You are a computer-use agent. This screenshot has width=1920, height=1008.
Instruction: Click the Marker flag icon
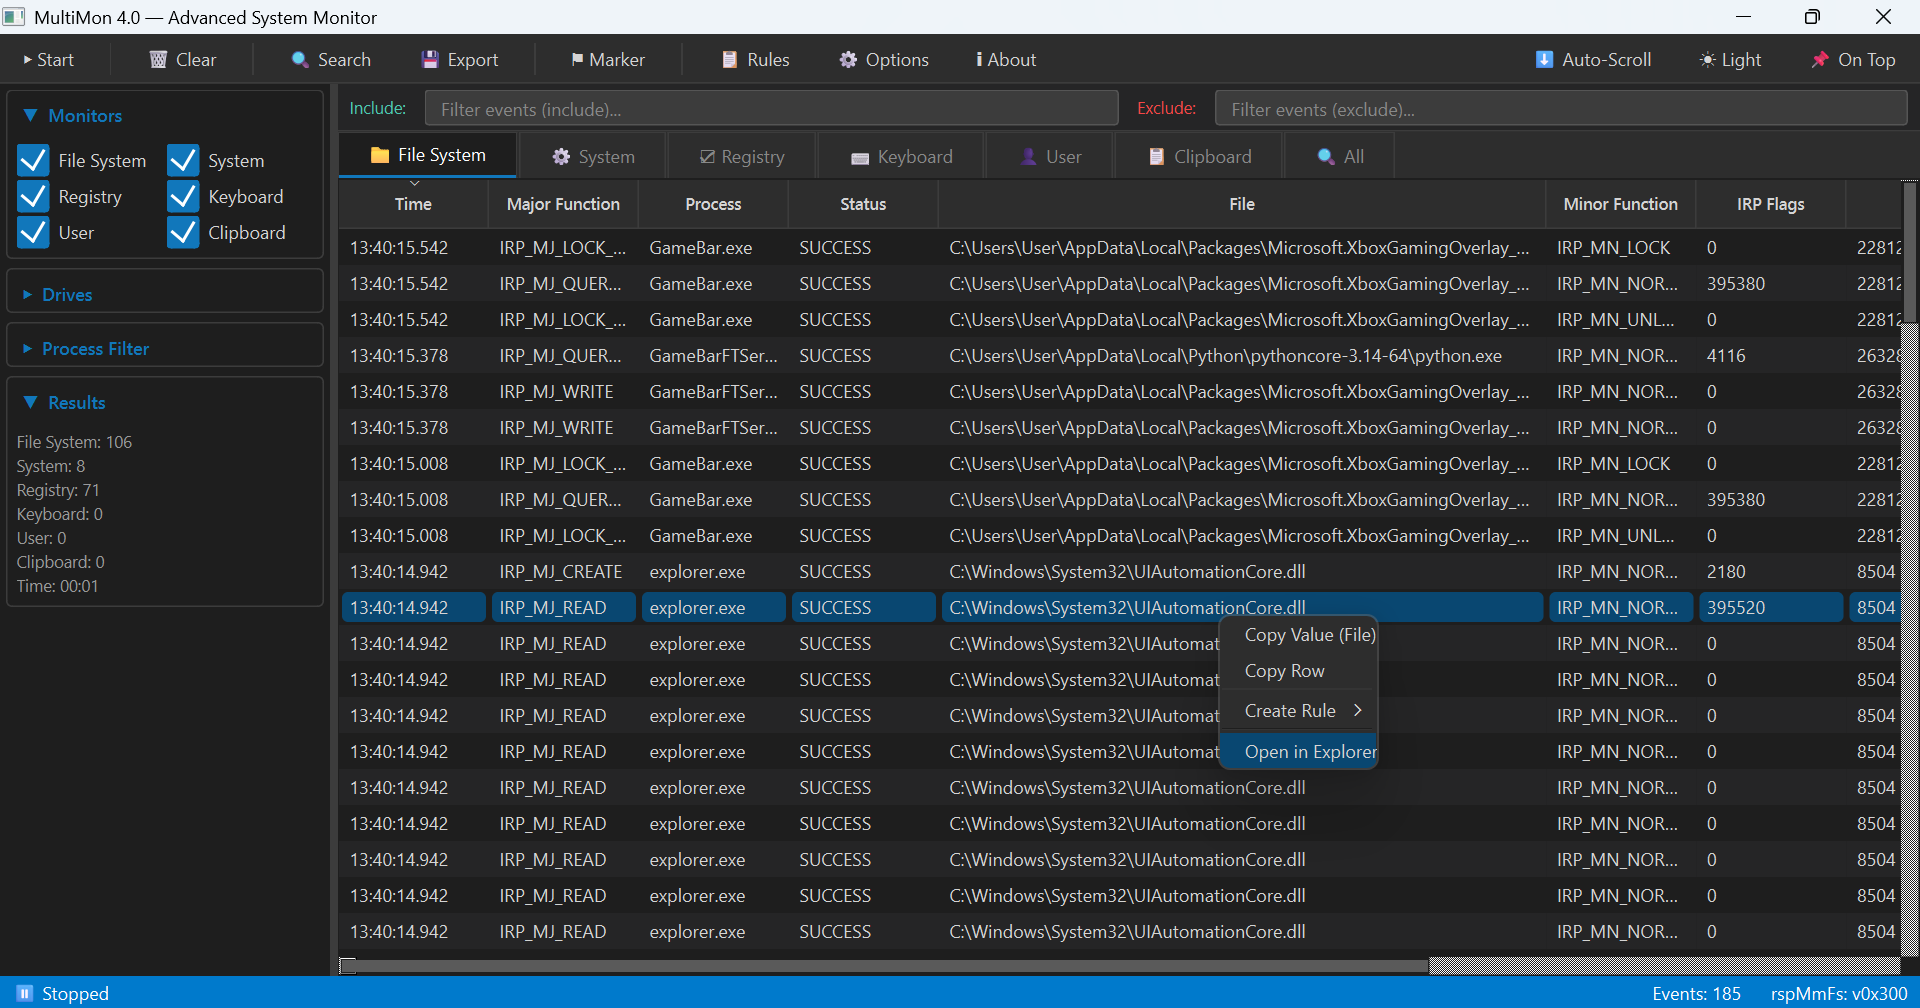(577, 60)
